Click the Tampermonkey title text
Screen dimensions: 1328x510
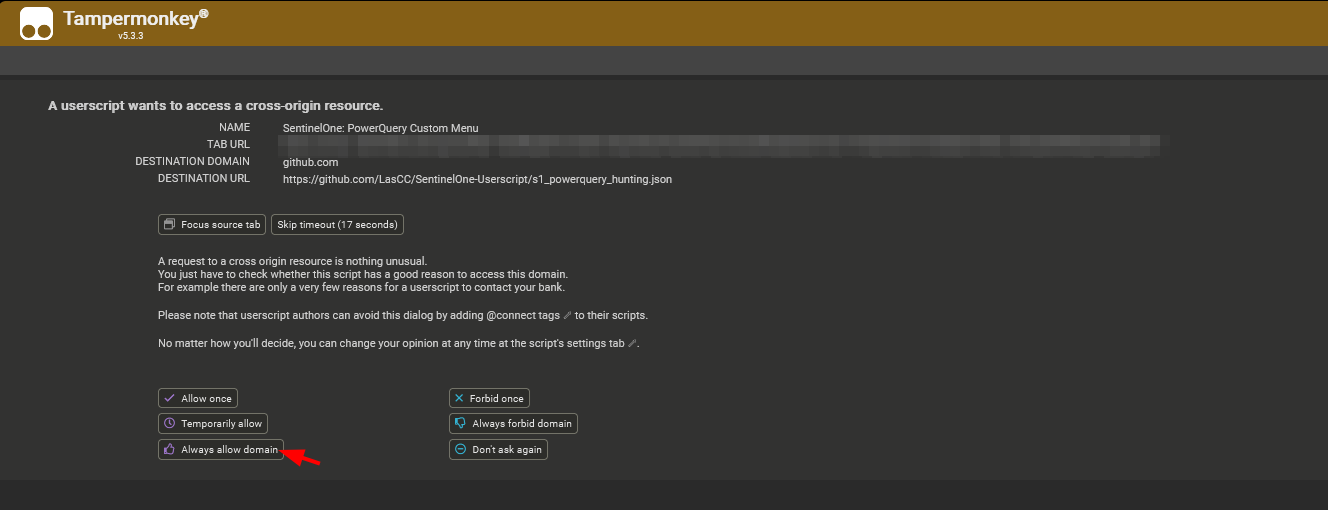point(135,18)
